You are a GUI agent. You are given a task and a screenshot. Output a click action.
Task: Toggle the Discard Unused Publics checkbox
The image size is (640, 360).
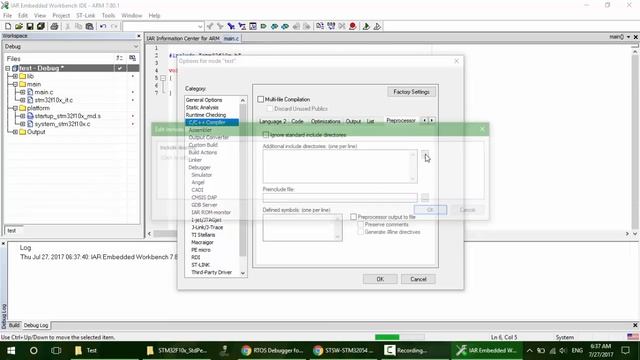[x=269, y=109]
